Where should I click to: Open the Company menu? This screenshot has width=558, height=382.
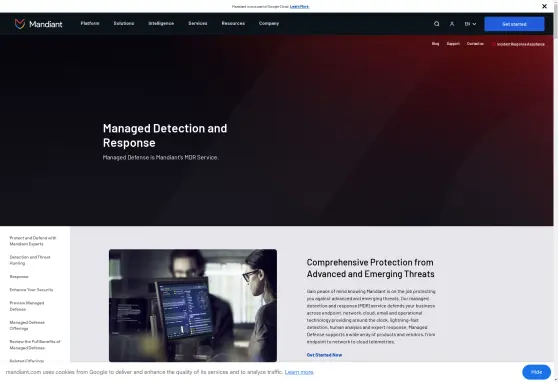(269, 23)
